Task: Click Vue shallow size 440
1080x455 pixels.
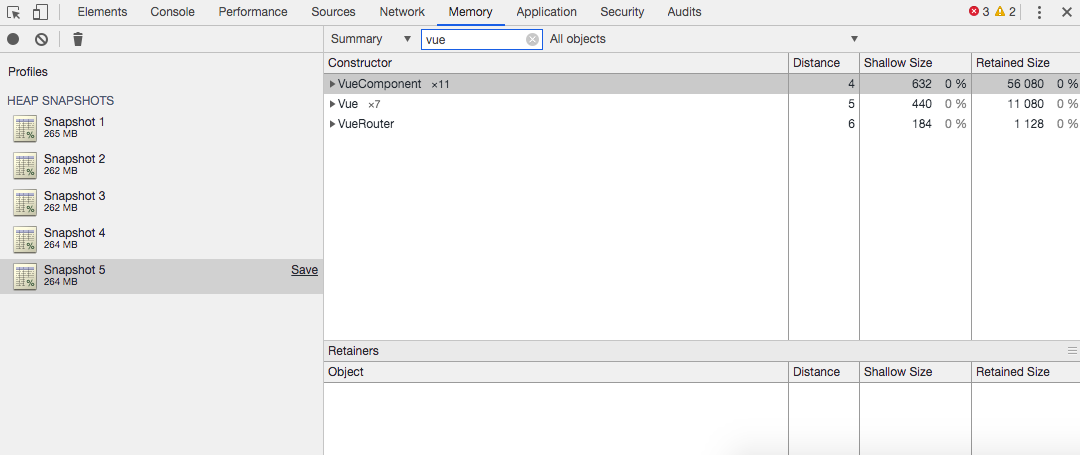Action: 920,104
